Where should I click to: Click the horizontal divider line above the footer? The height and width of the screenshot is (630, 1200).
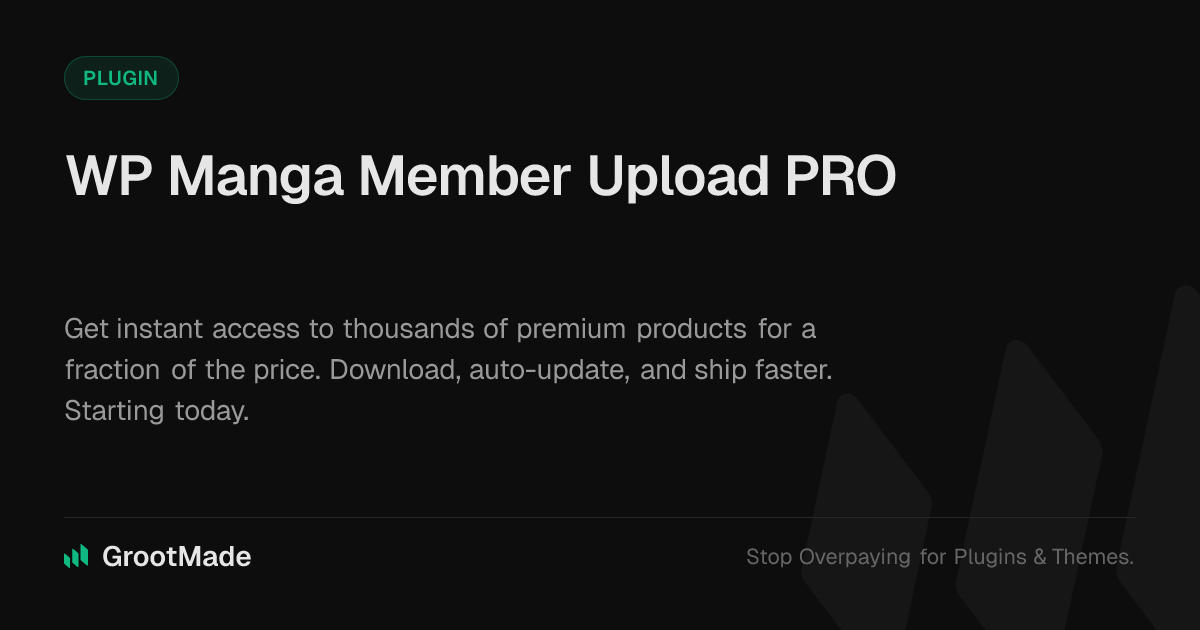[x=600, y=518]
